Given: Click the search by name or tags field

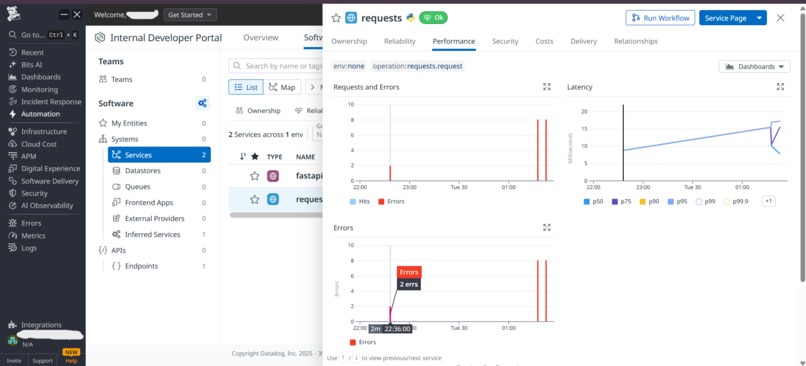Looking at the screenshot, I should pos(276,66).
